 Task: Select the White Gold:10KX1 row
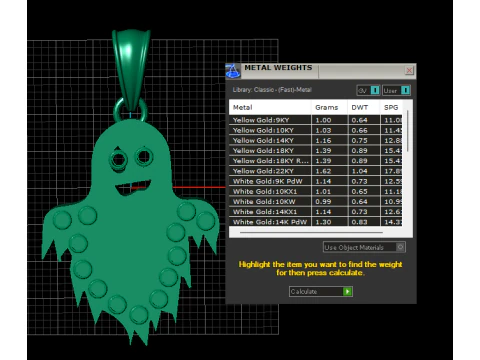click(x=315, y=191)
